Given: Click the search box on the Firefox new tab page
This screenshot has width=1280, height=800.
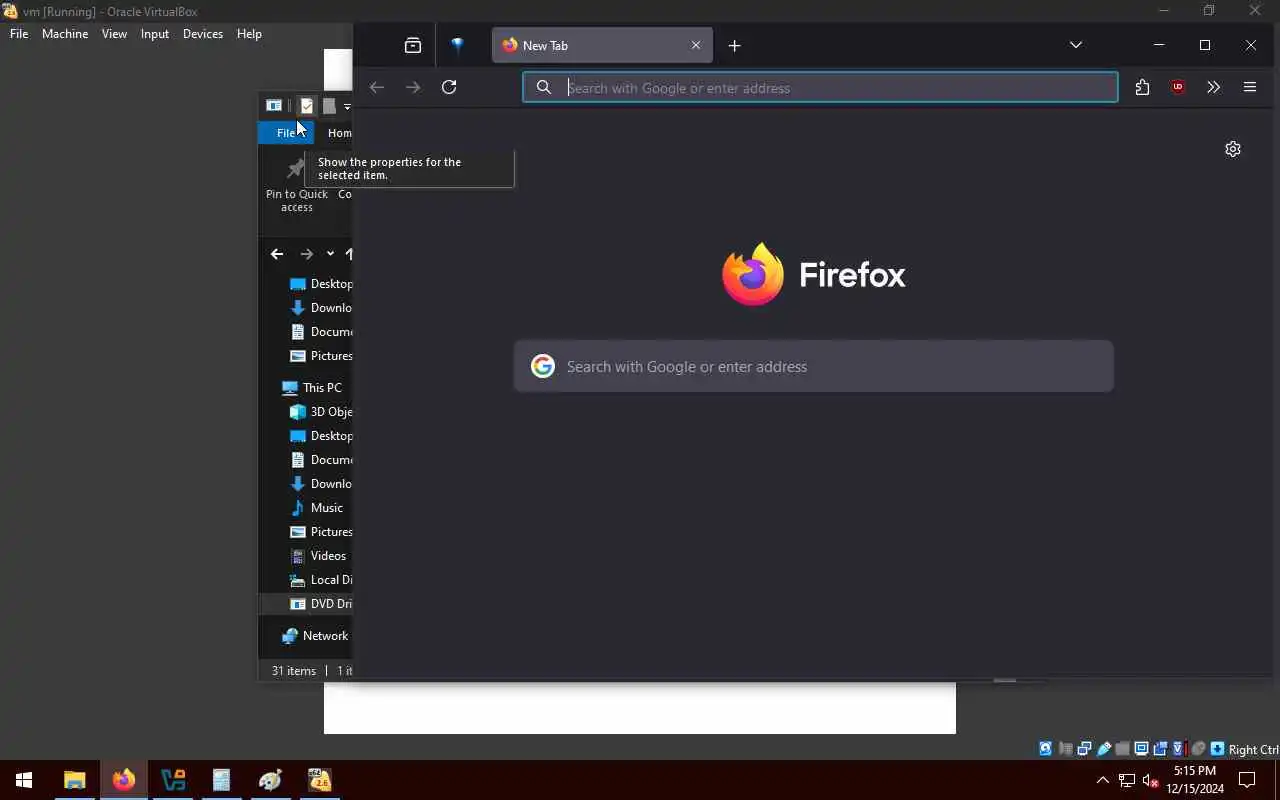Looking at the screenshot, I should pos(813,366).
